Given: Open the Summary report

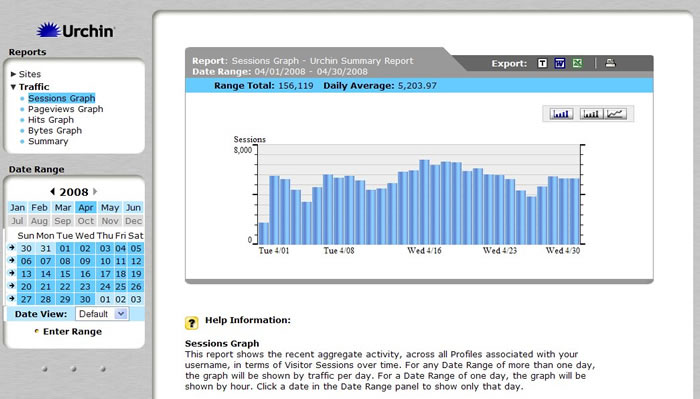Looking at the screenshot, I should (x=48, y=141).
